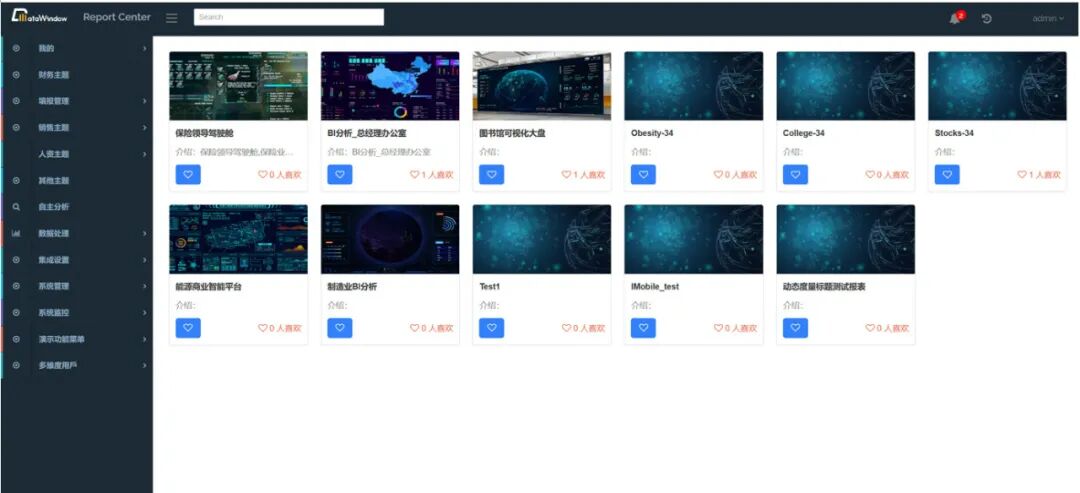Open the Obesity-34 report thumbnail
Image resolution: width=1080 pixels, height=493 pixels.
(x=694, y=86)
